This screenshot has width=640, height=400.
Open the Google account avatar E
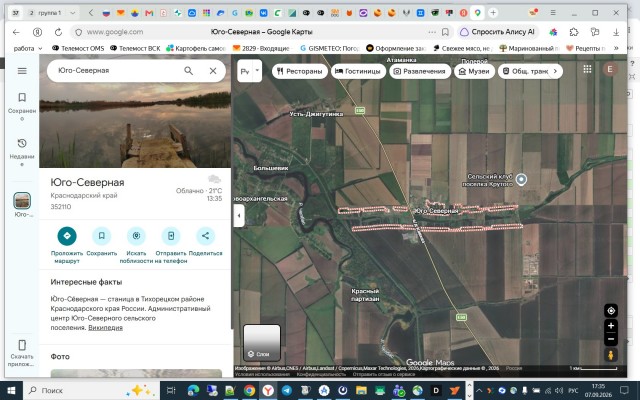pyautogui.click(x=610, y=69)
